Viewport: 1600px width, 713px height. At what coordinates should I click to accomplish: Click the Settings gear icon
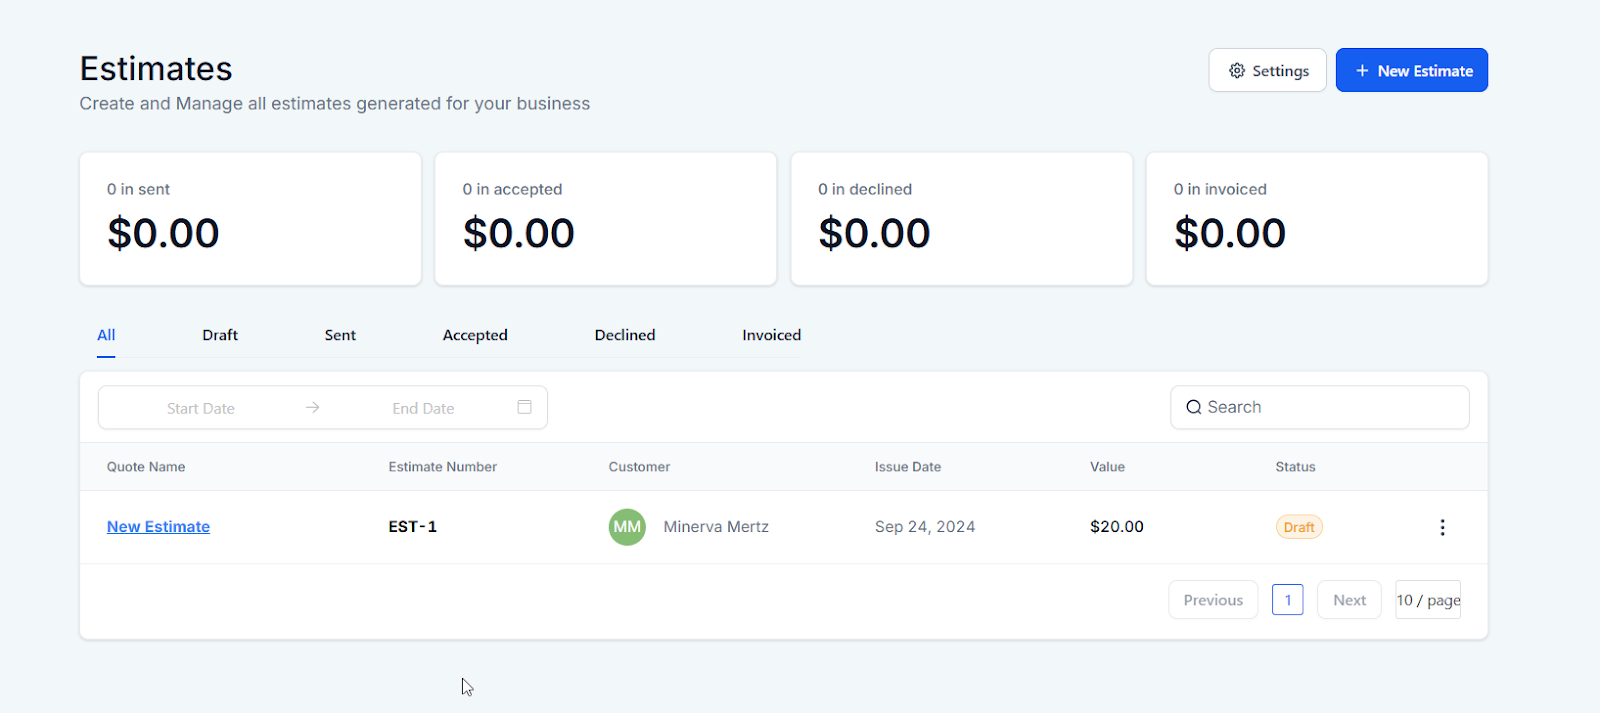[1237, 71]
